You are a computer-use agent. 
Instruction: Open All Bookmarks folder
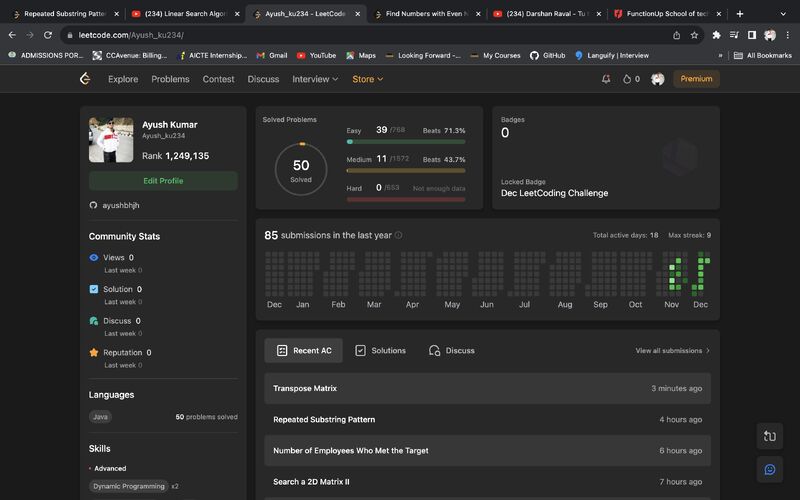coord(763,55)
